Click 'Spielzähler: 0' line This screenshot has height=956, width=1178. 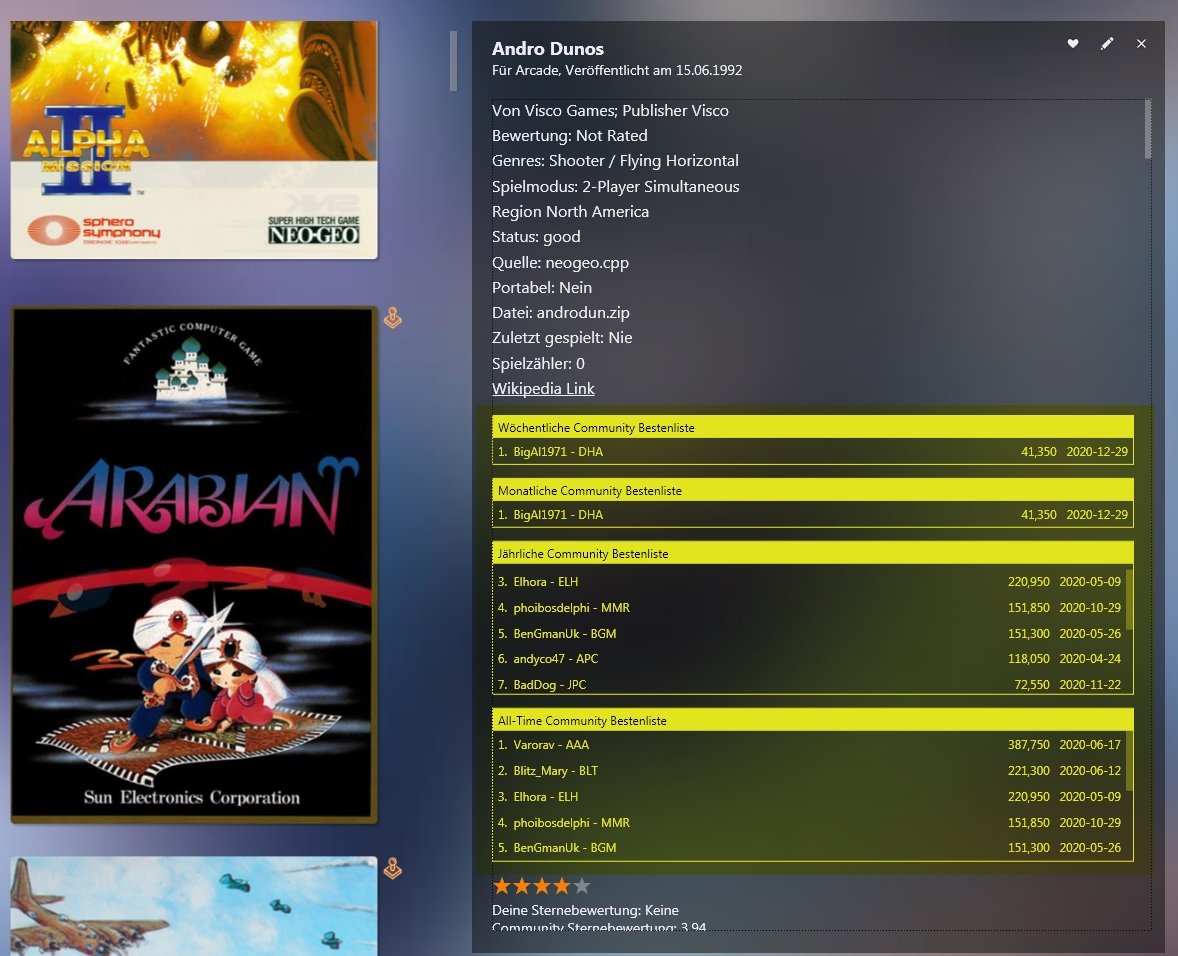click(538, 363)
